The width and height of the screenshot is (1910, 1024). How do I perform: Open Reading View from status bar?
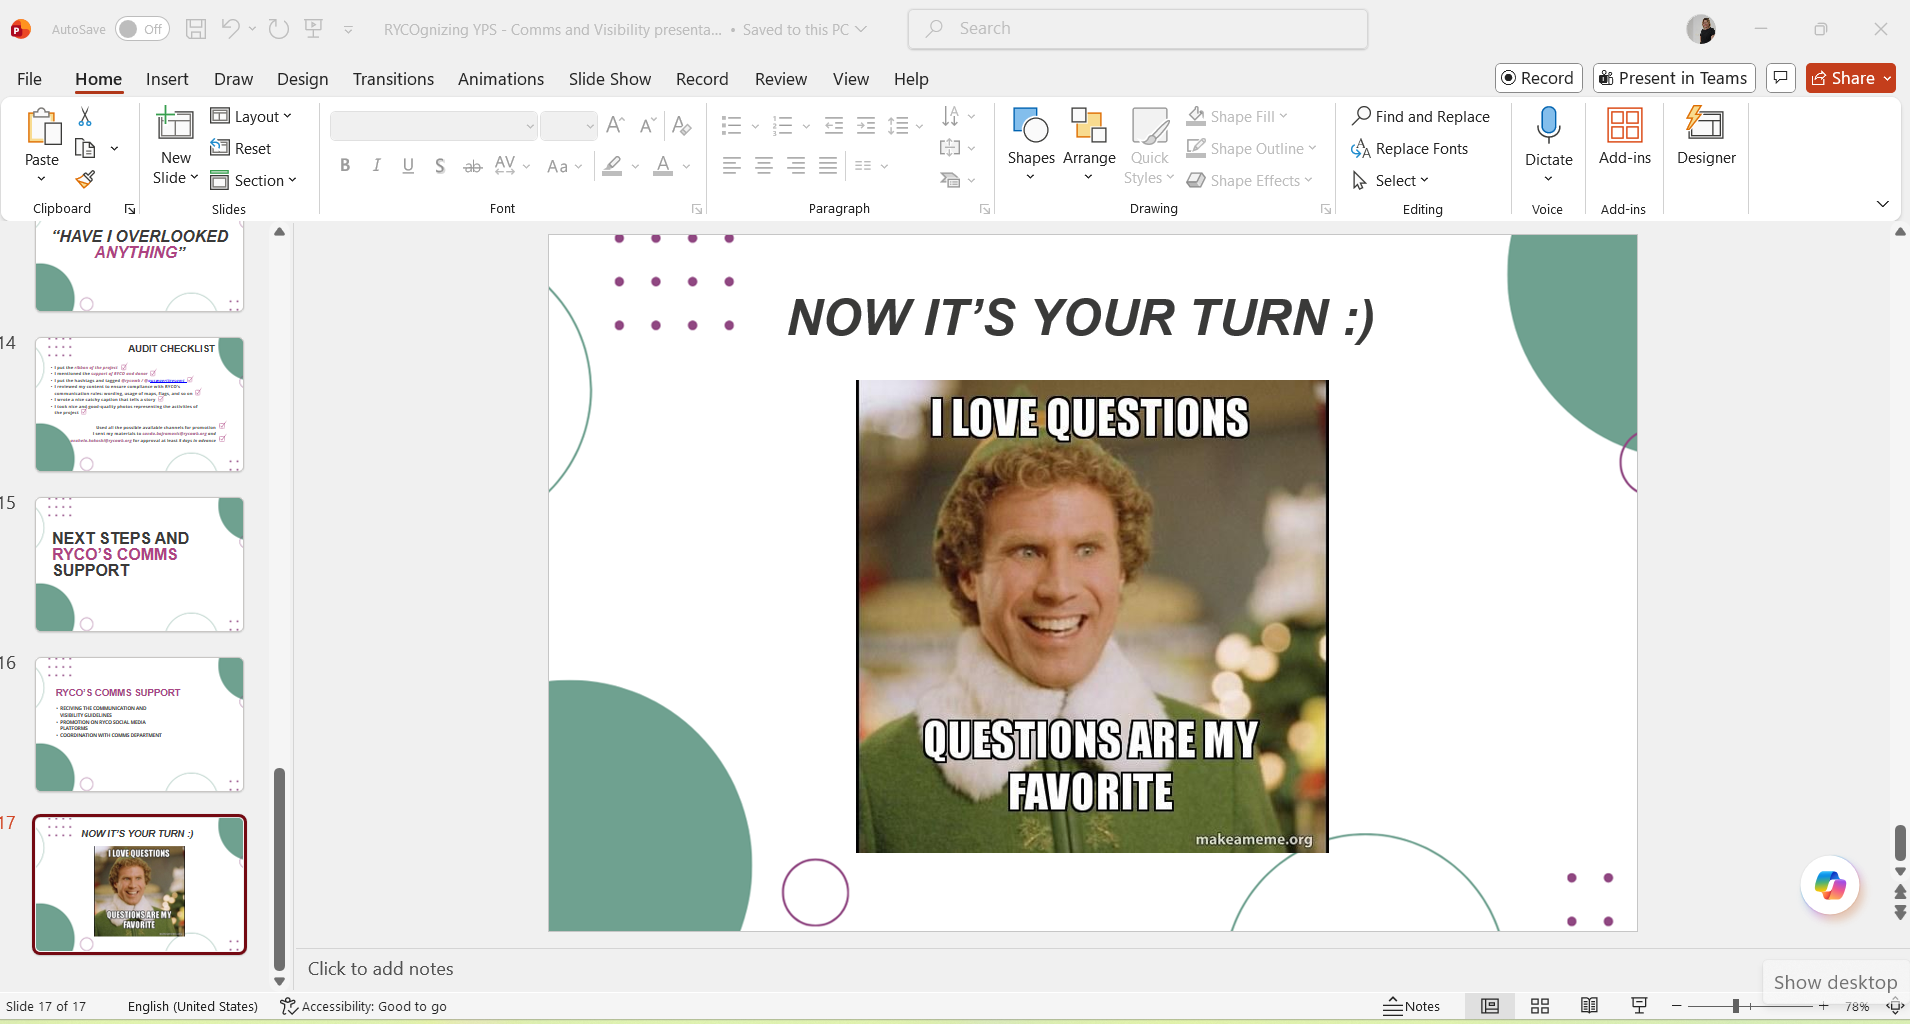tap(1589, 1006)
